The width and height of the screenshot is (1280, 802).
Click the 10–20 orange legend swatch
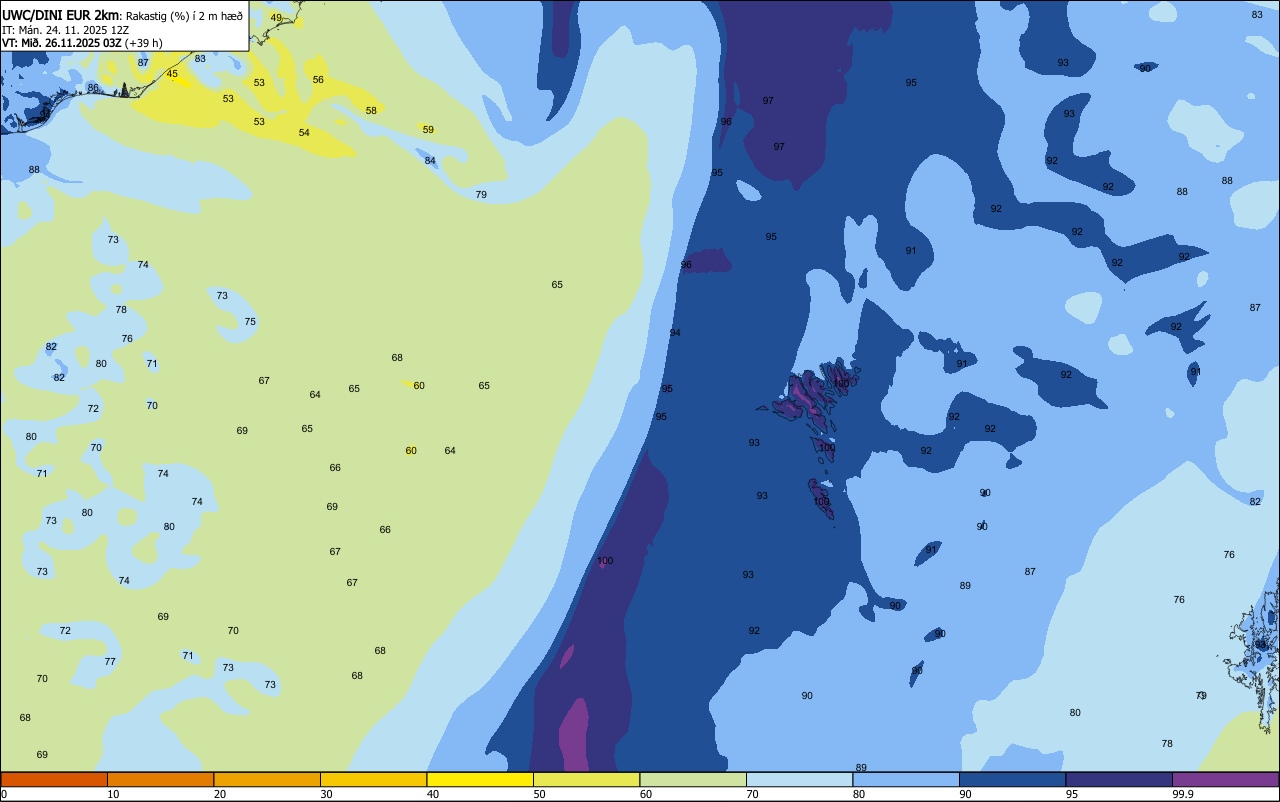click(160, 779)
